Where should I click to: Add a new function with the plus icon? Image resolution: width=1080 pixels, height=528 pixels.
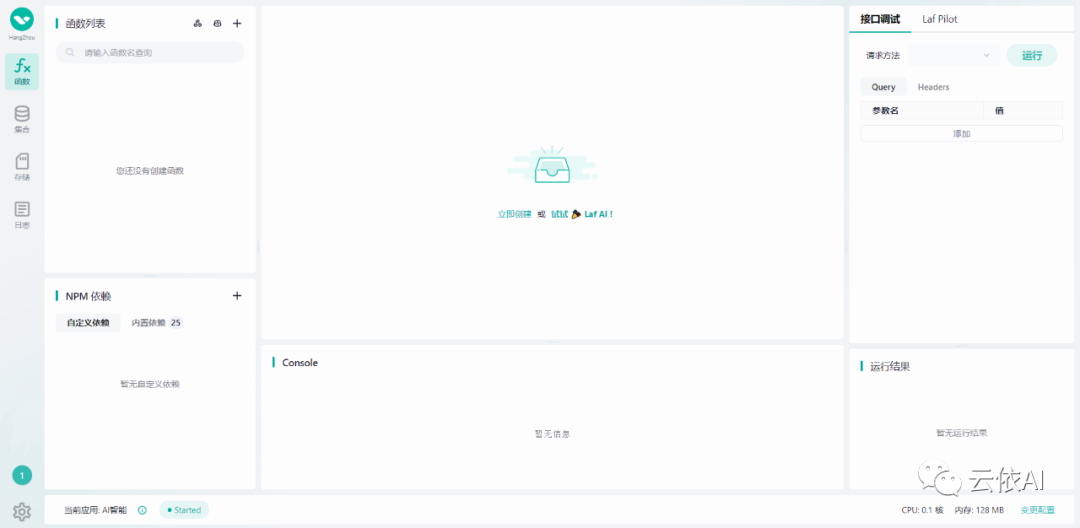click(x=237, y=23)
